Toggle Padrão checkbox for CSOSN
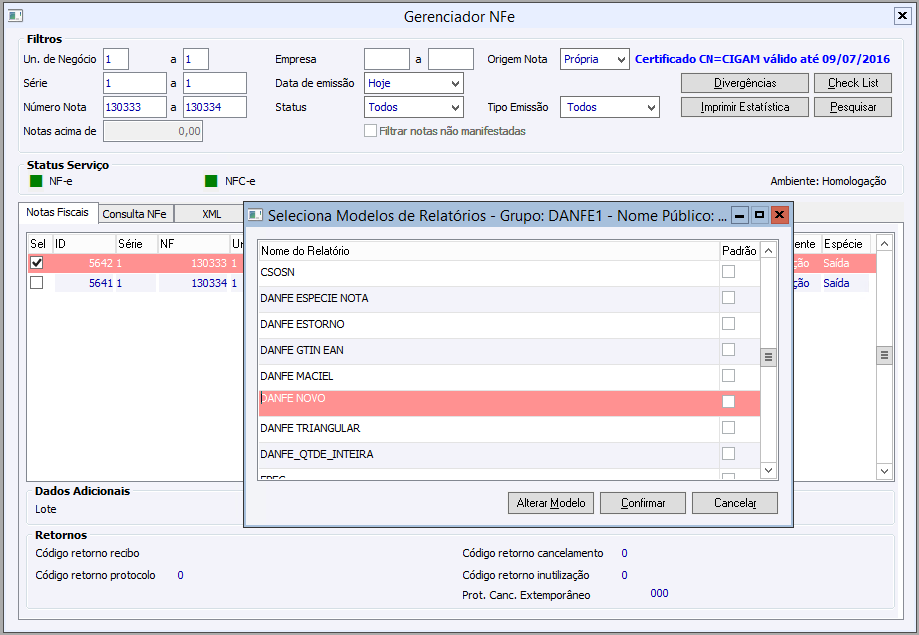 pyautogui.click(x=729, y=271)
